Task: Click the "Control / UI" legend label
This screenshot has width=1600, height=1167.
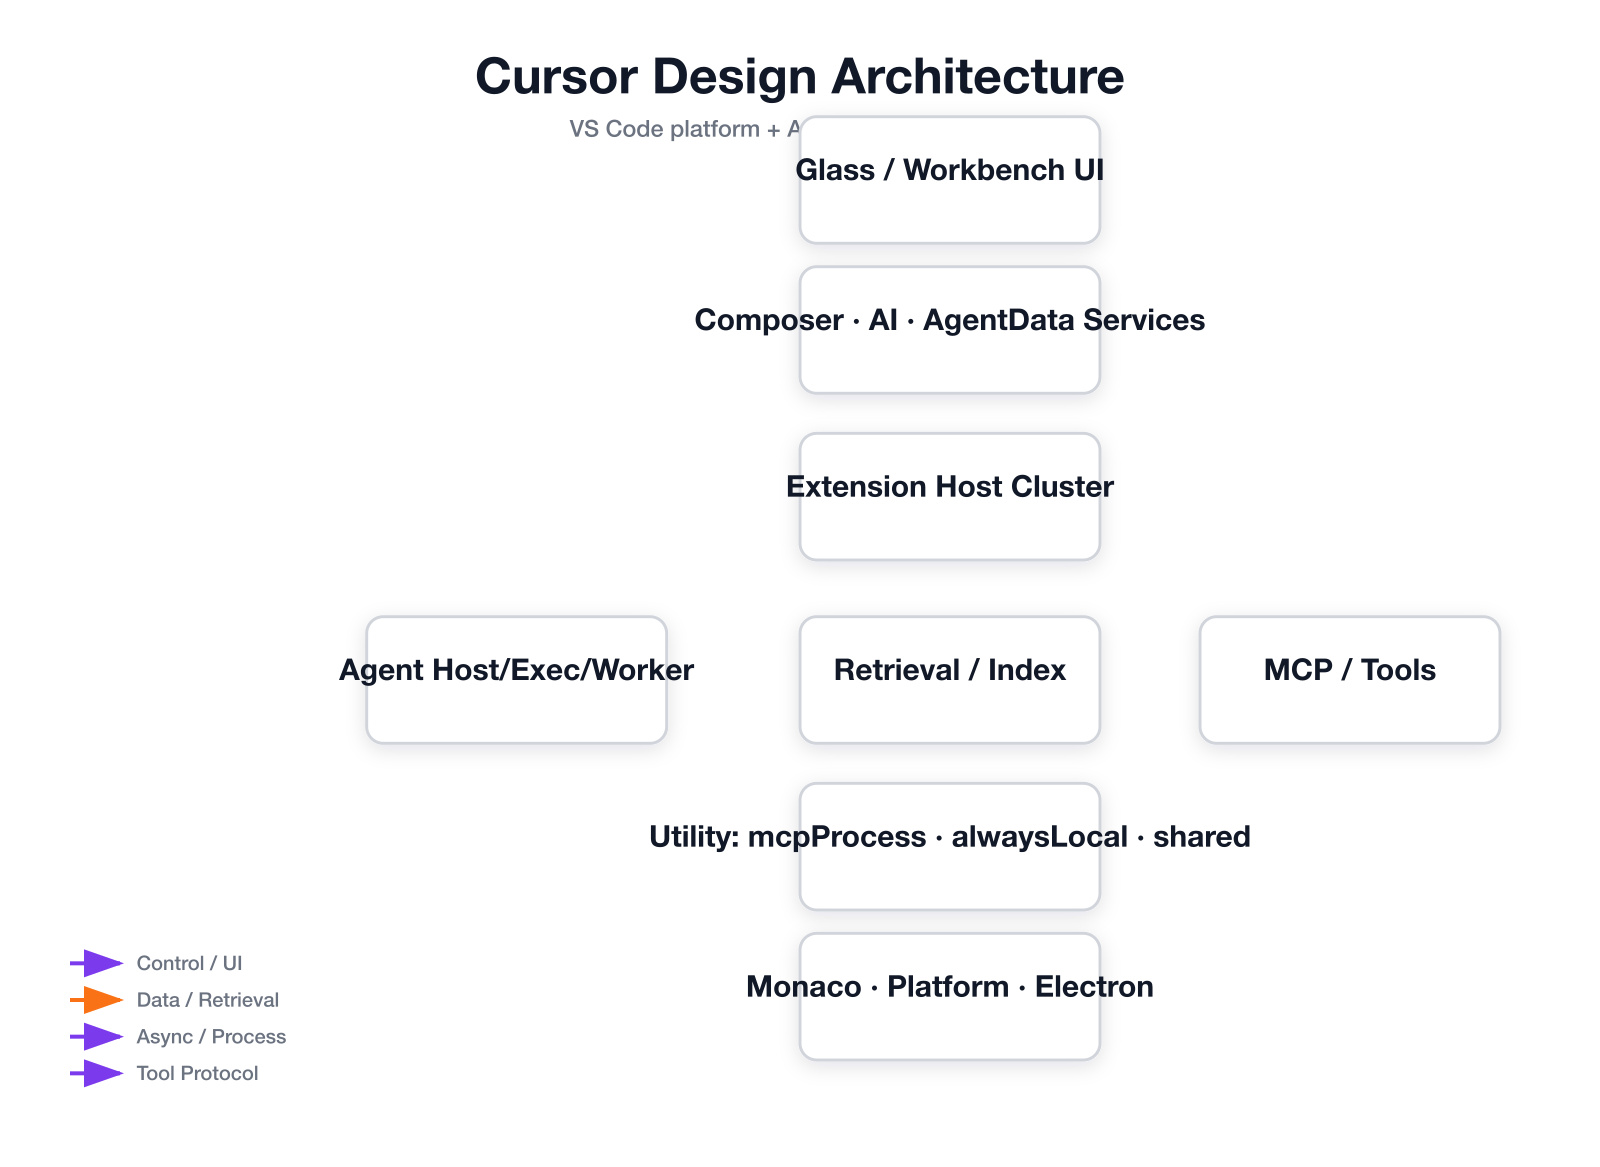Action: 189,963
